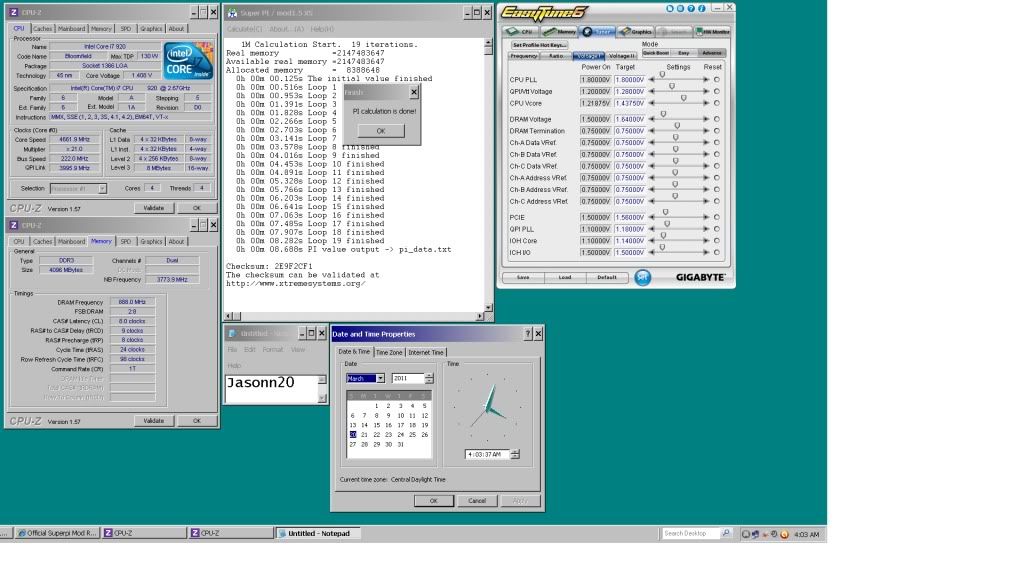Screen dimensions: 1024x576
Task: Click Super PI vertical scrollbar down arrow
Action: pyautogui.click(x=488, y=308)
